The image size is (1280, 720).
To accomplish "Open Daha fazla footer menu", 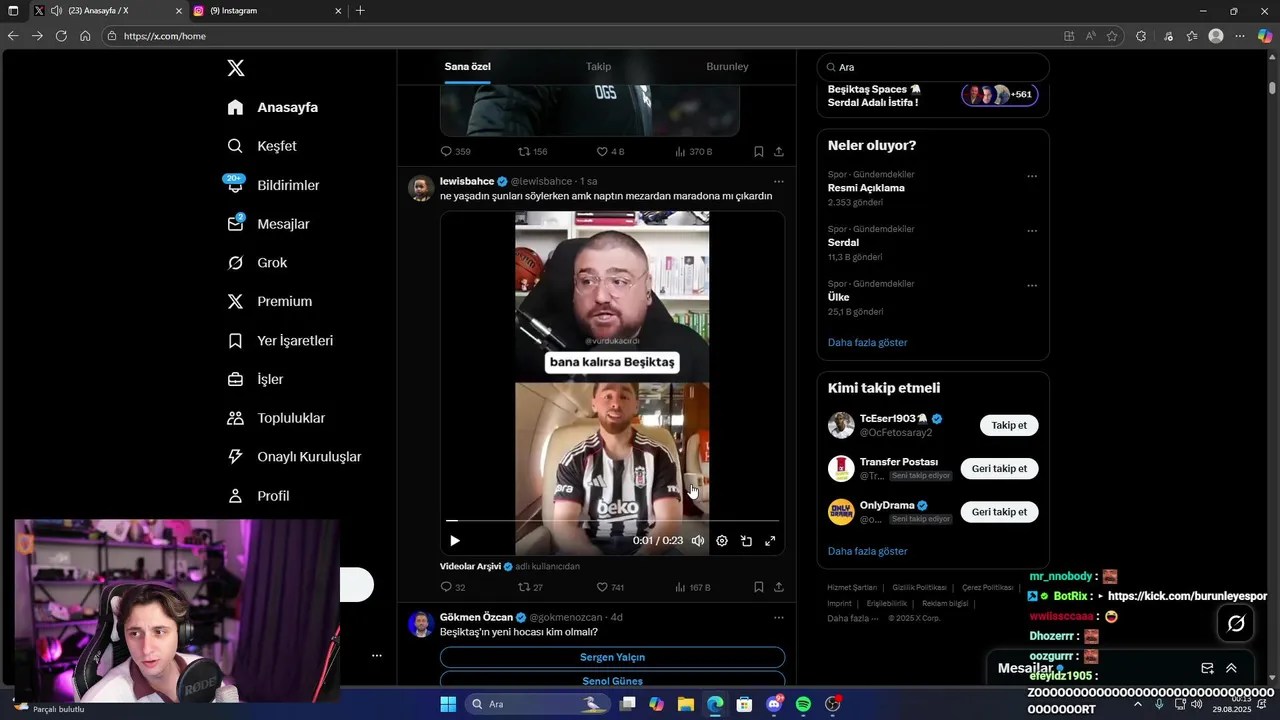I will click(853, 618).
